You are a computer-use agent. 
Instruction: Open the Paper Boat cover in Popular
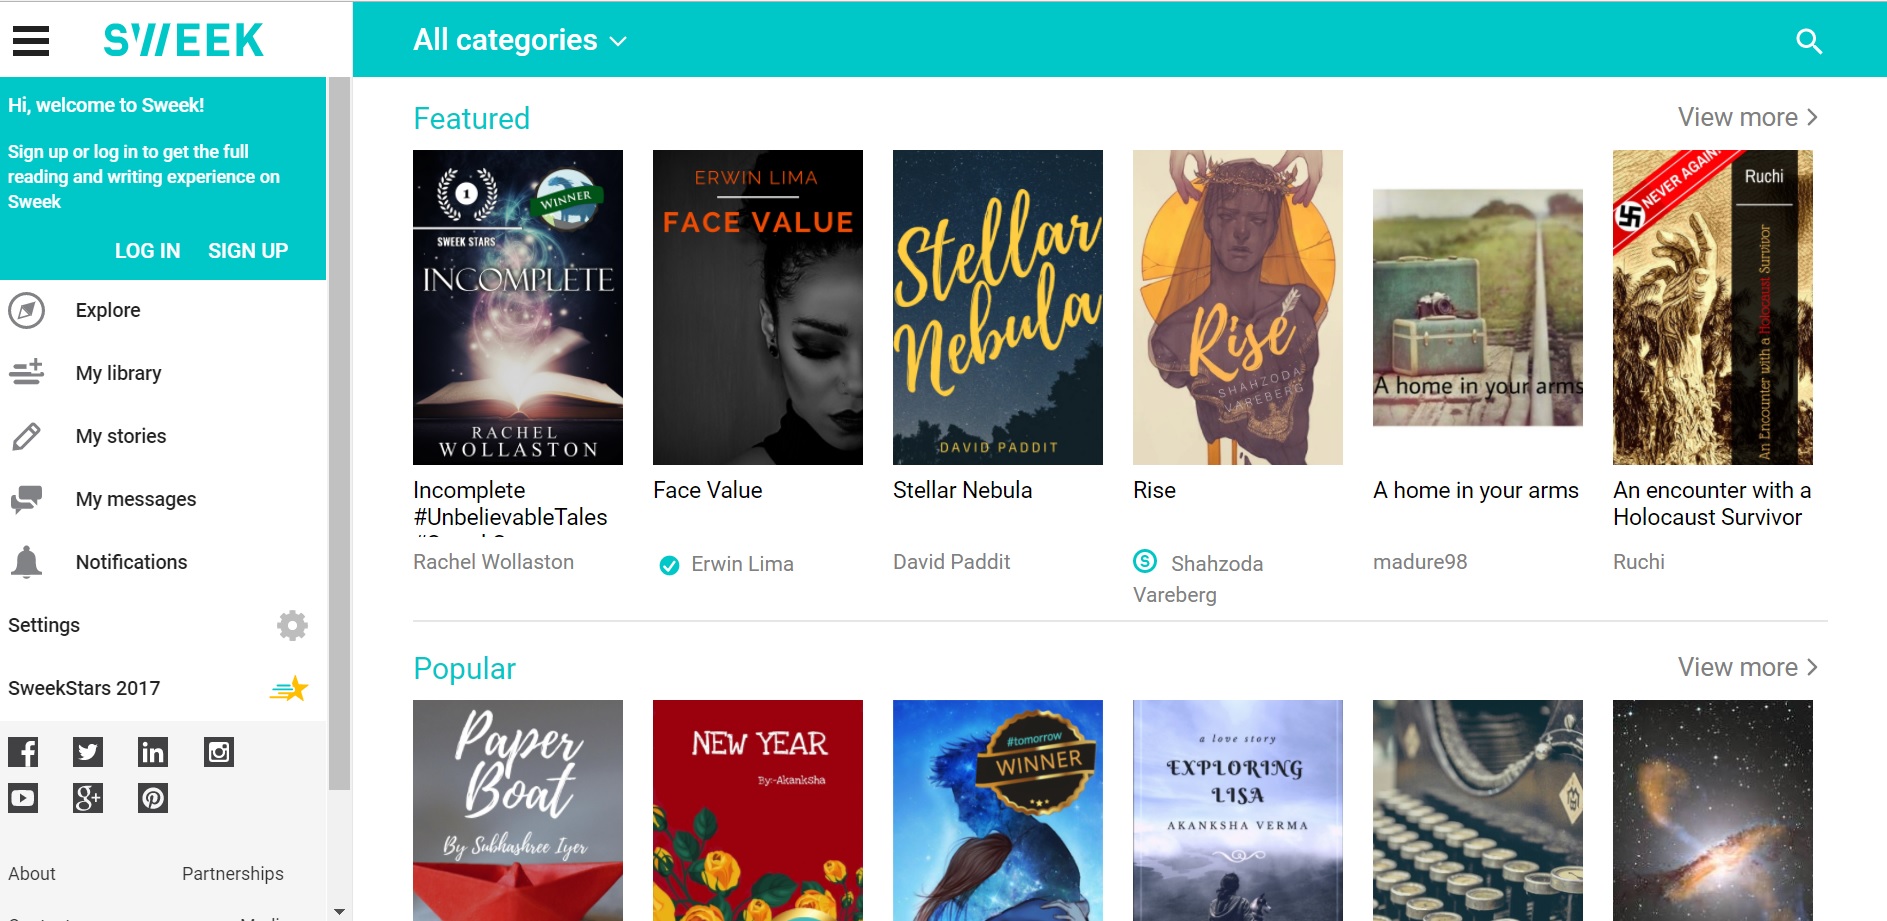(x=518, y=810)
